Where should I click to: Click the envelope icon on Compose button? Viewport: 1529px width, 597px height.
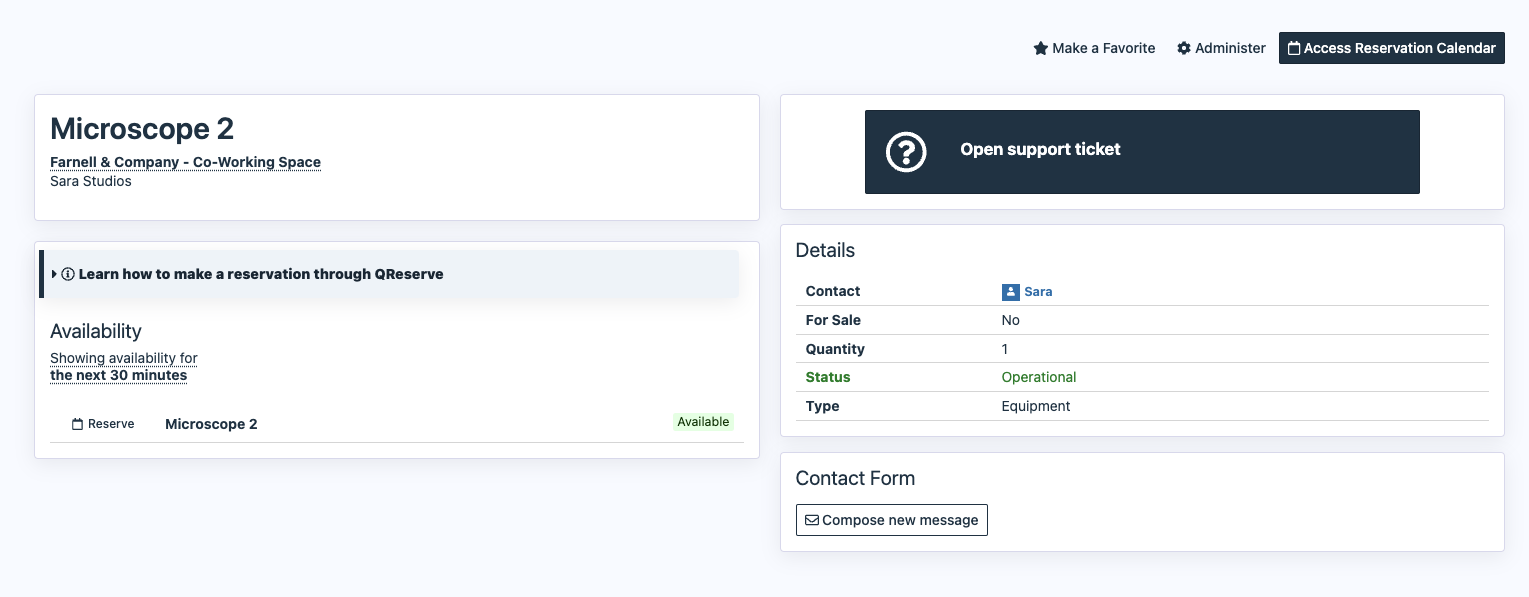pos(812,520)
